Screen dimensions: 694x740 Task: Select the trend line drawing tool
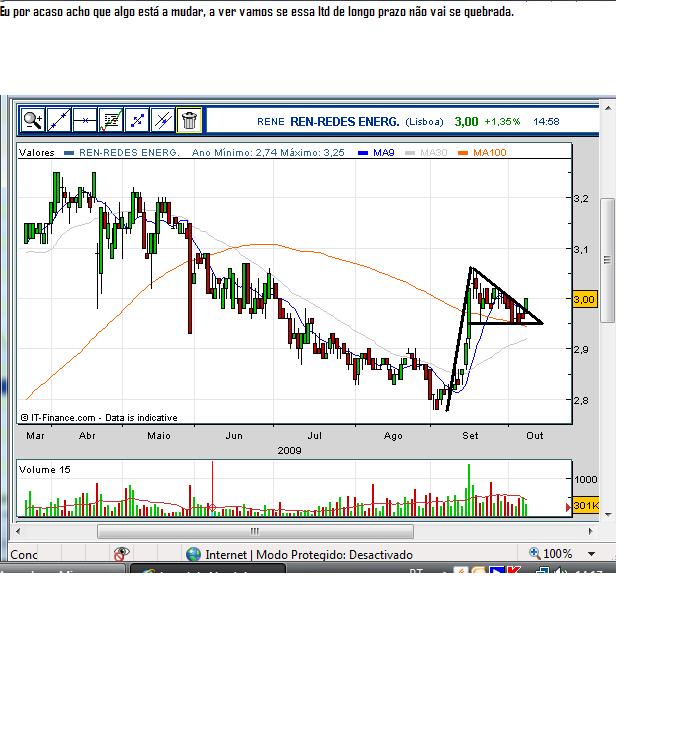[59, 120]
